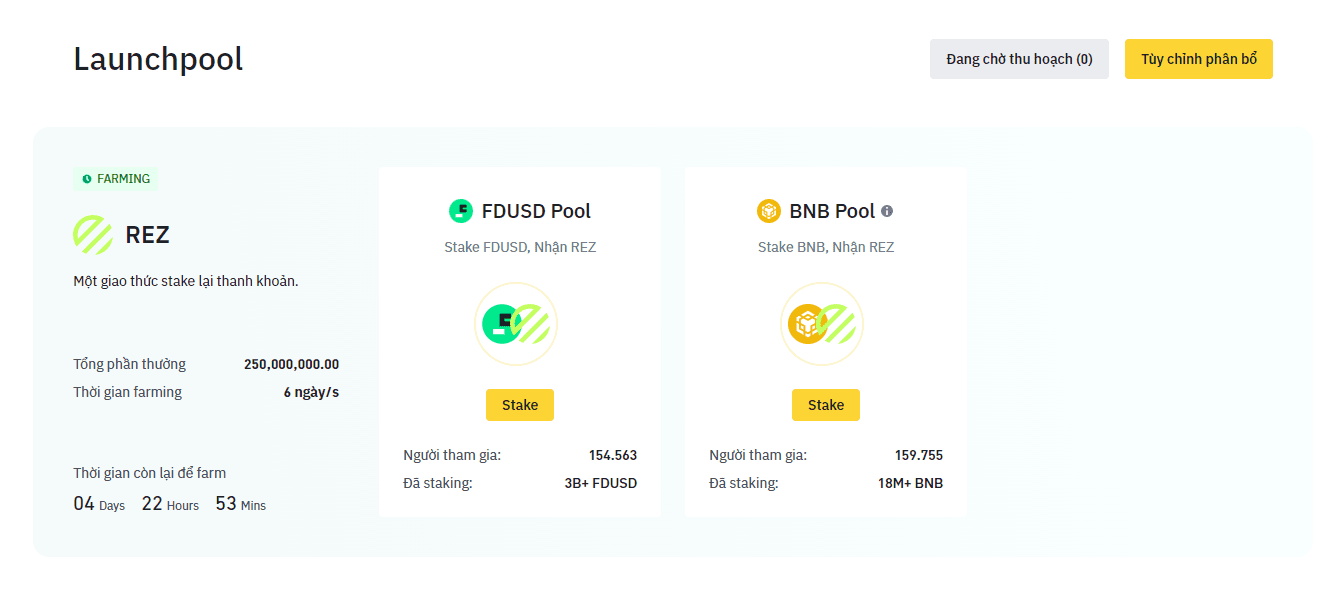Image resolution: width=1331 pixels, height=589 pixels.
Task: Stake in the BNB Pool
Action: (x=826, y=405)
